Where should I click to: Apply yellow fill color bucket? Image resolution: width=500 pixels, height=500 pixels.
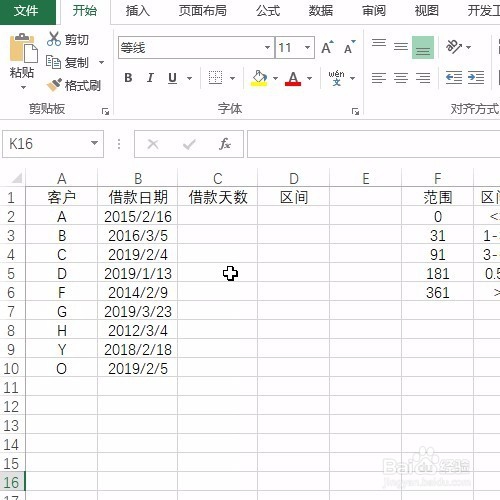pyautogui.click(x=259, y=78)
